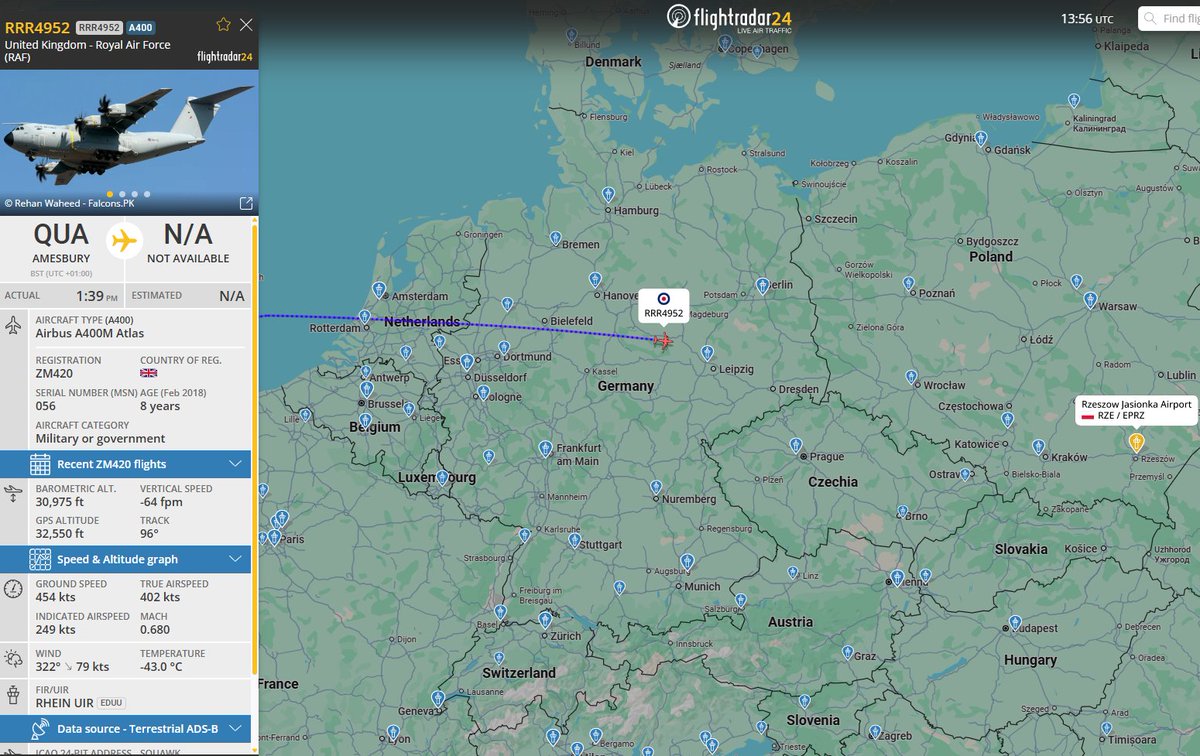Click the N/A Not Available destination
The width and height of the screenshot is (1200, 756).
click(x=188, y=241)
